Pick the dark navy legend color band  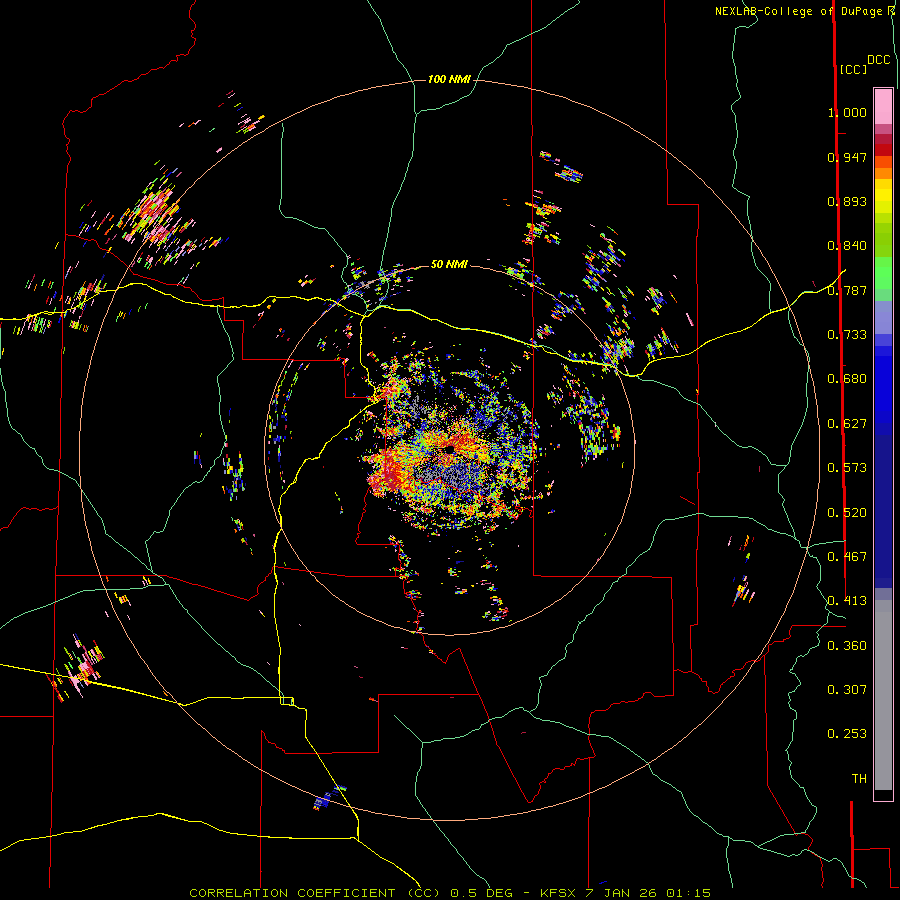tap(883, 505)
